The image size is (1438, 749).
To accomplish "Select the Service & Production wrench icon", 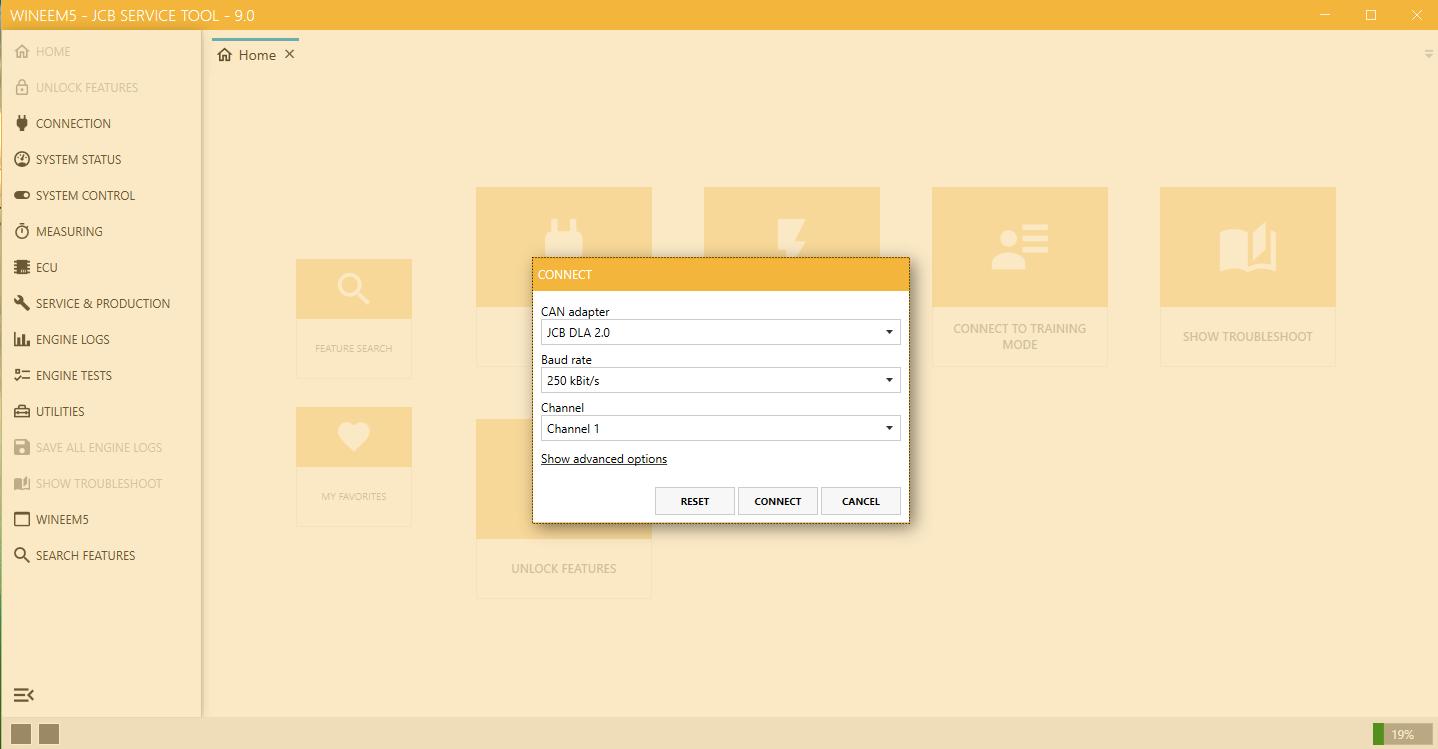I will click(22, 303).
